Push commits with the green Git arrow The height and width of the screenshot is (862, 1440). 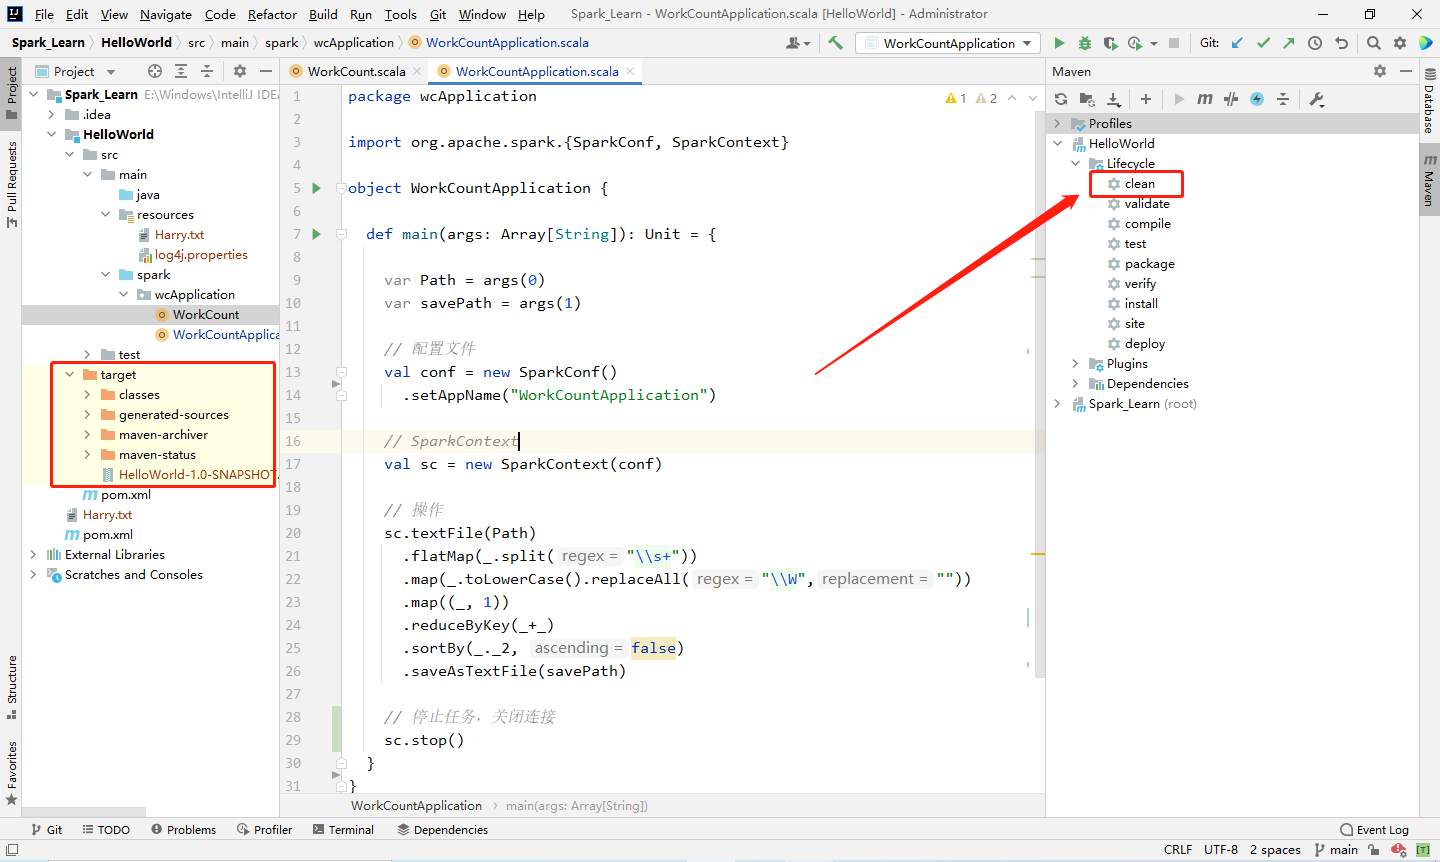click(x=1290, y=43)
